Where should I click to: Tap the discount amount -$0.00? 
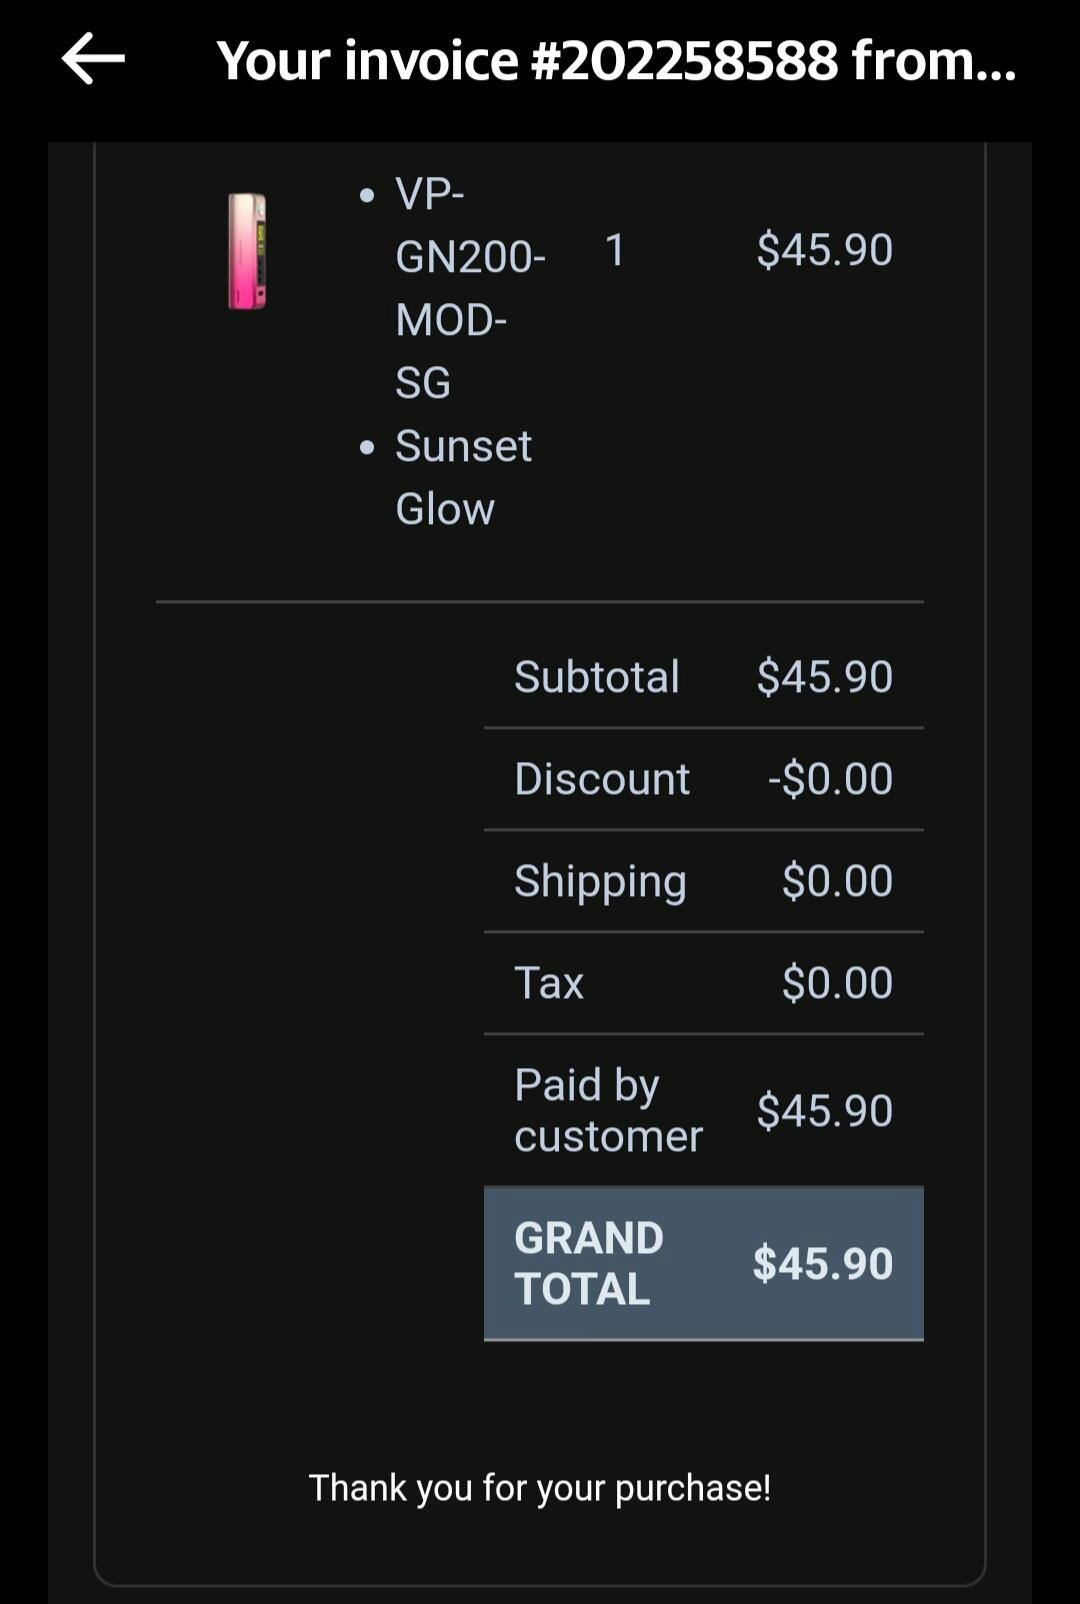(830, 779)
